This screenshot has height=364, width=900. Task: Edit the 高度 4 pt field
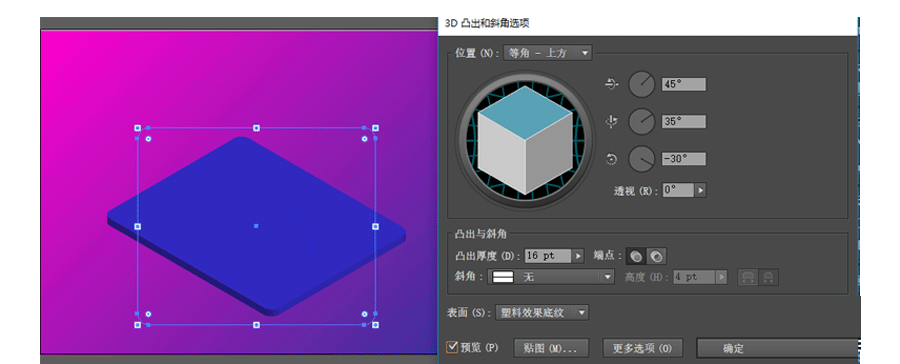(693, 277)
